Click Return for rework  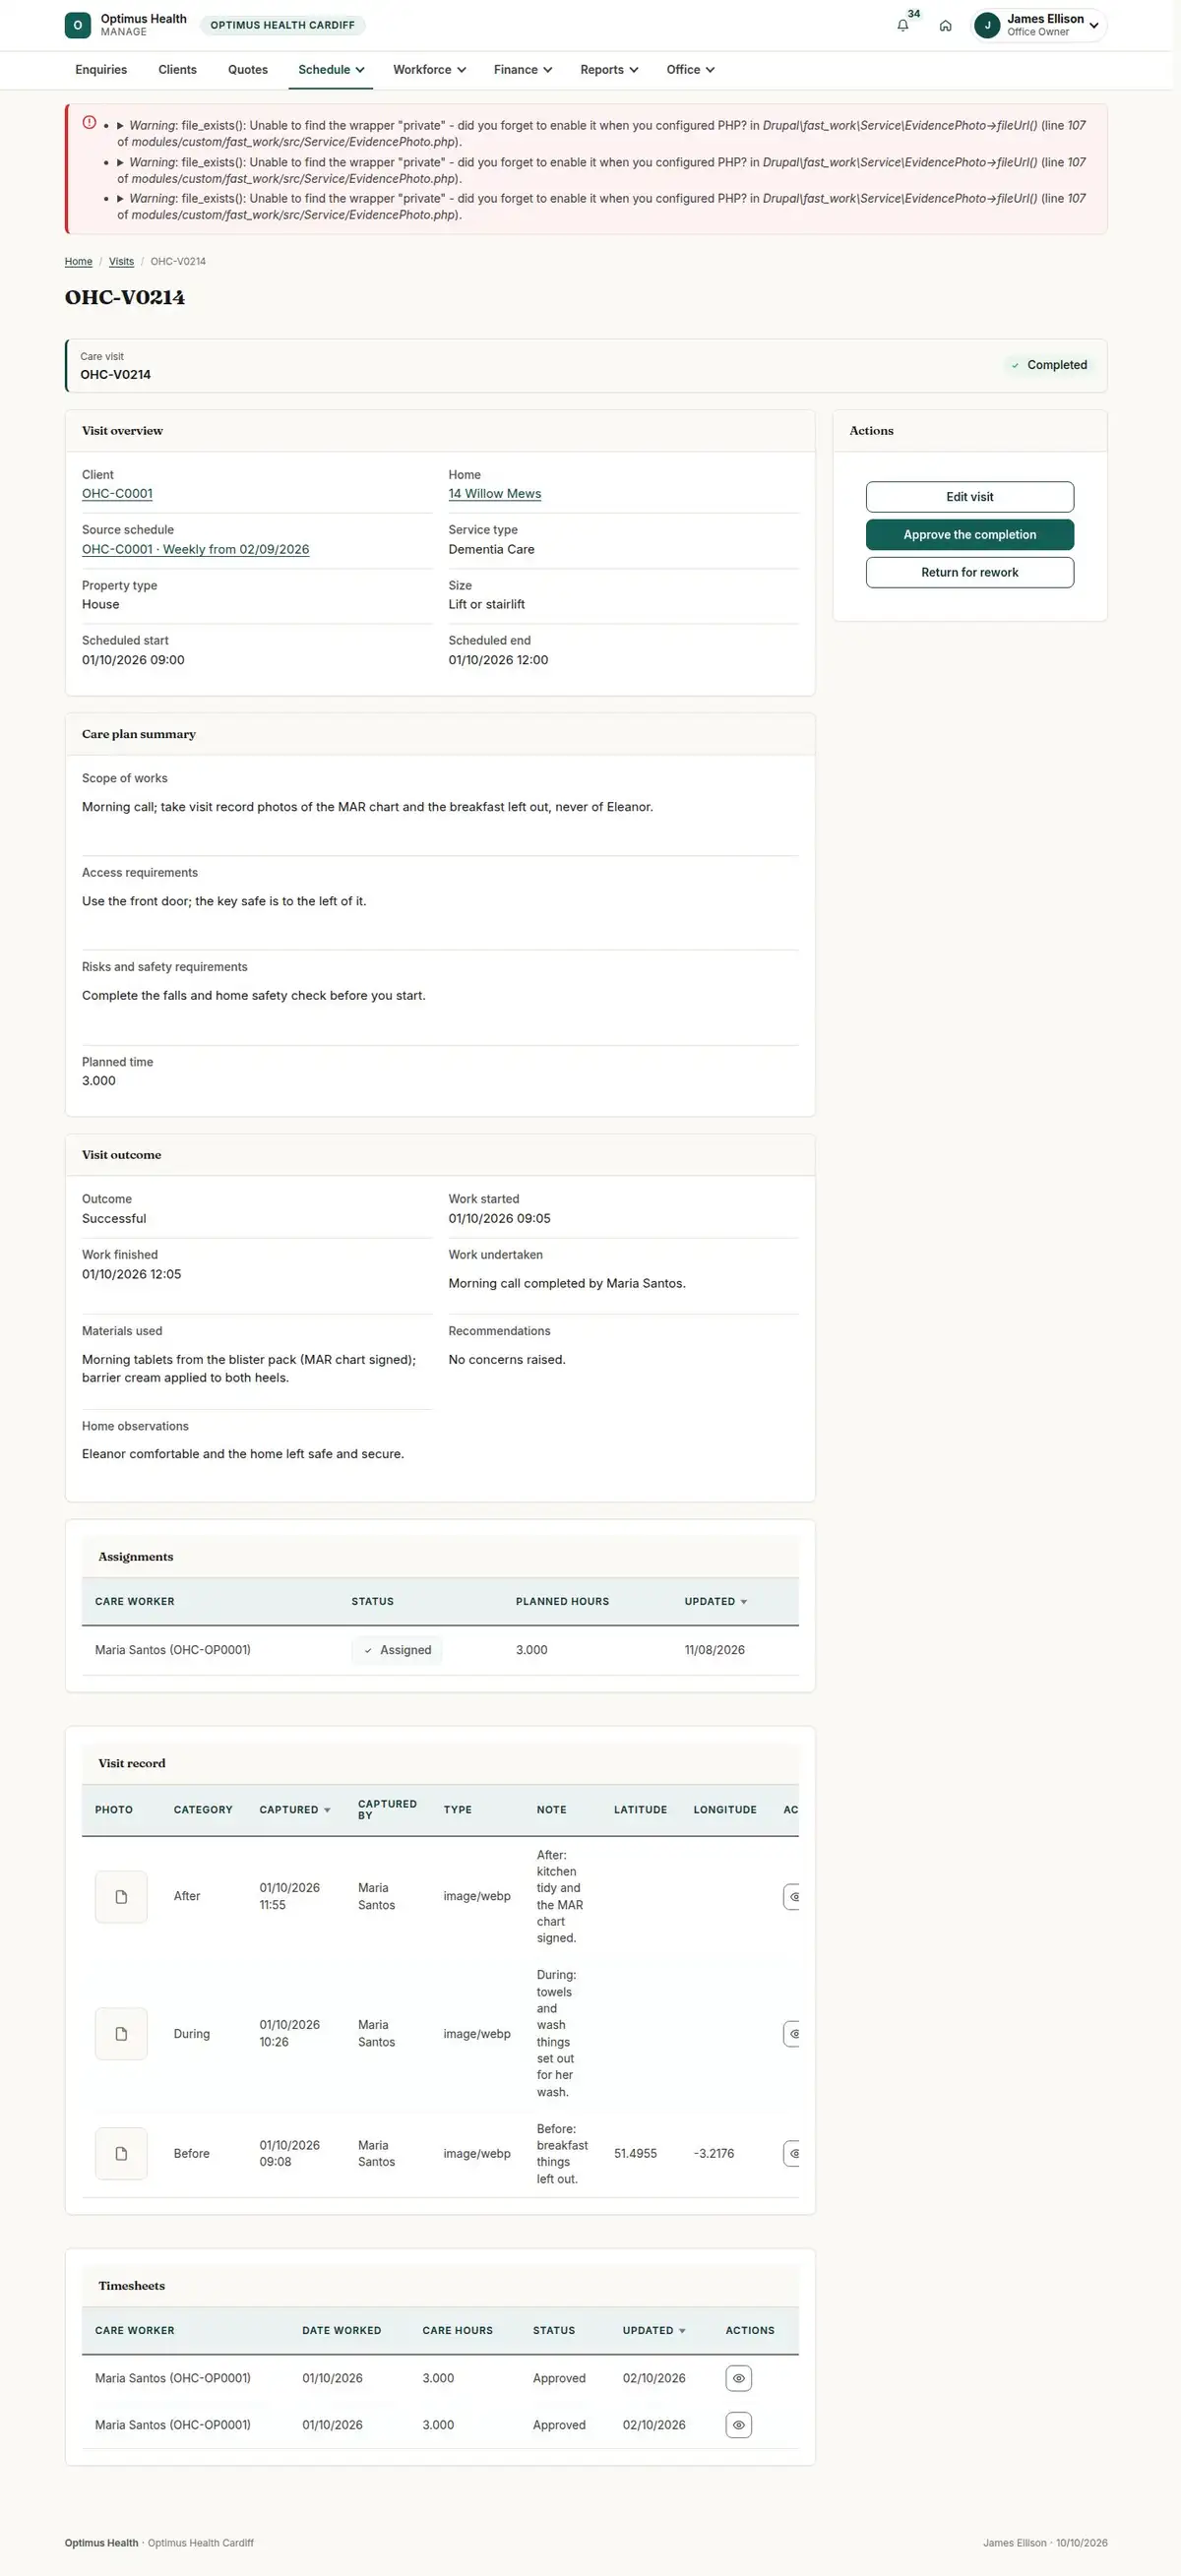point(969,573)
